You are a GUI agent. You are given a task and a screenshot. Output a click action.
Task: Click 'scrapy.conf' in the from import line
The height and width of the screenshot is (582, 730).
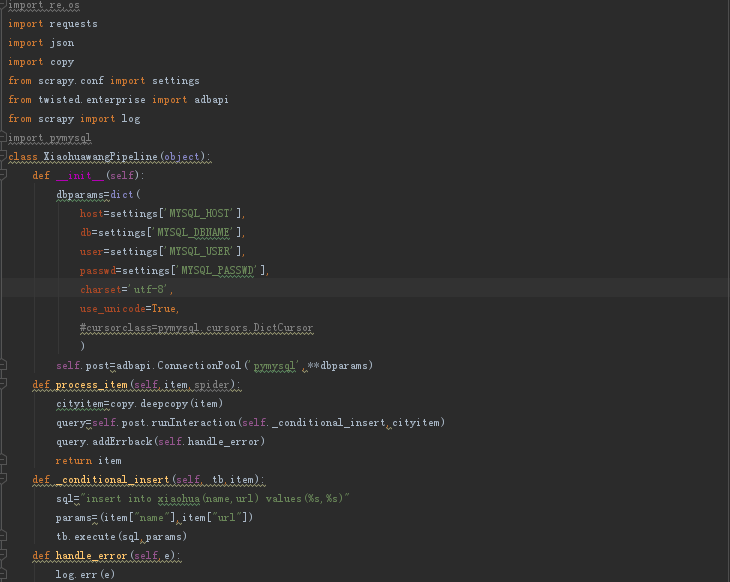tap(71, 81)
